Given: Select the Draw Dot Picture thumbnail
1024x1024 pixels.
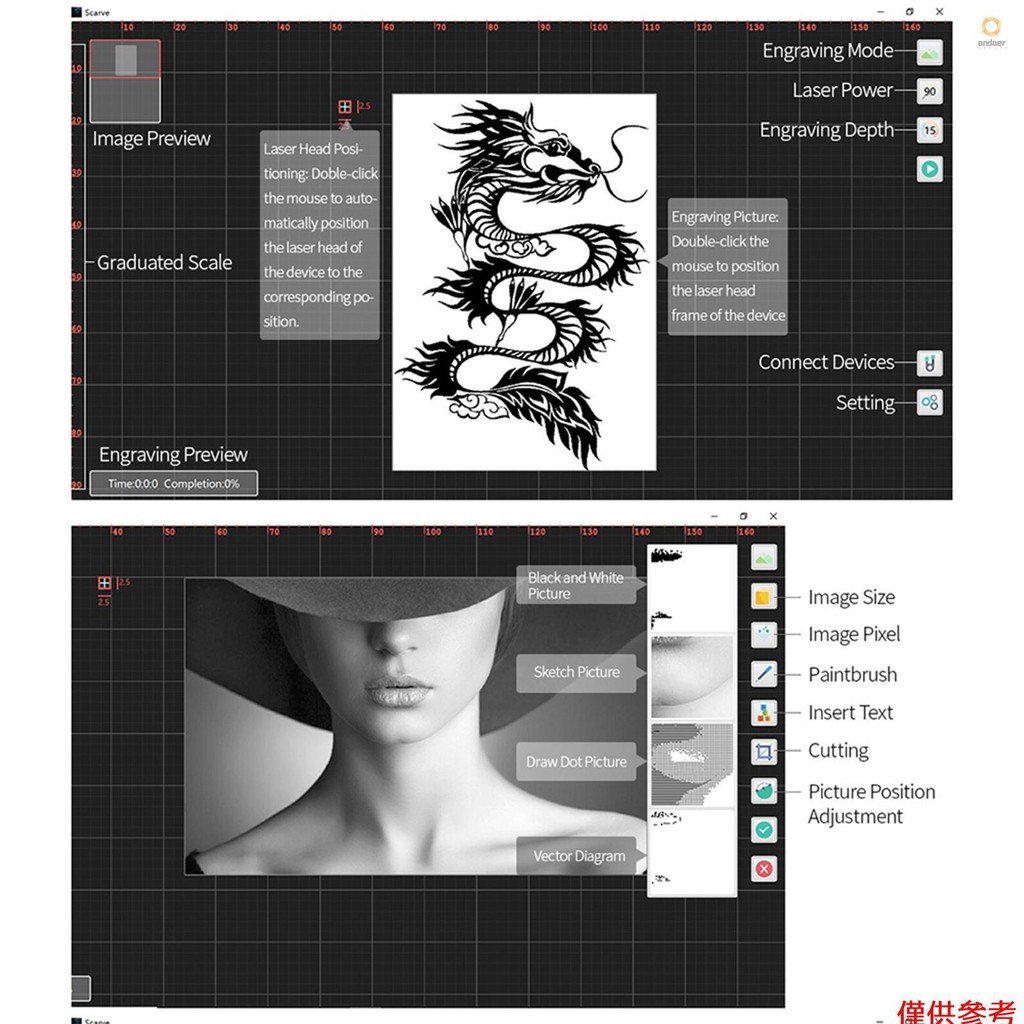Looking at the screenshot, I should click(x=691, y=765).
